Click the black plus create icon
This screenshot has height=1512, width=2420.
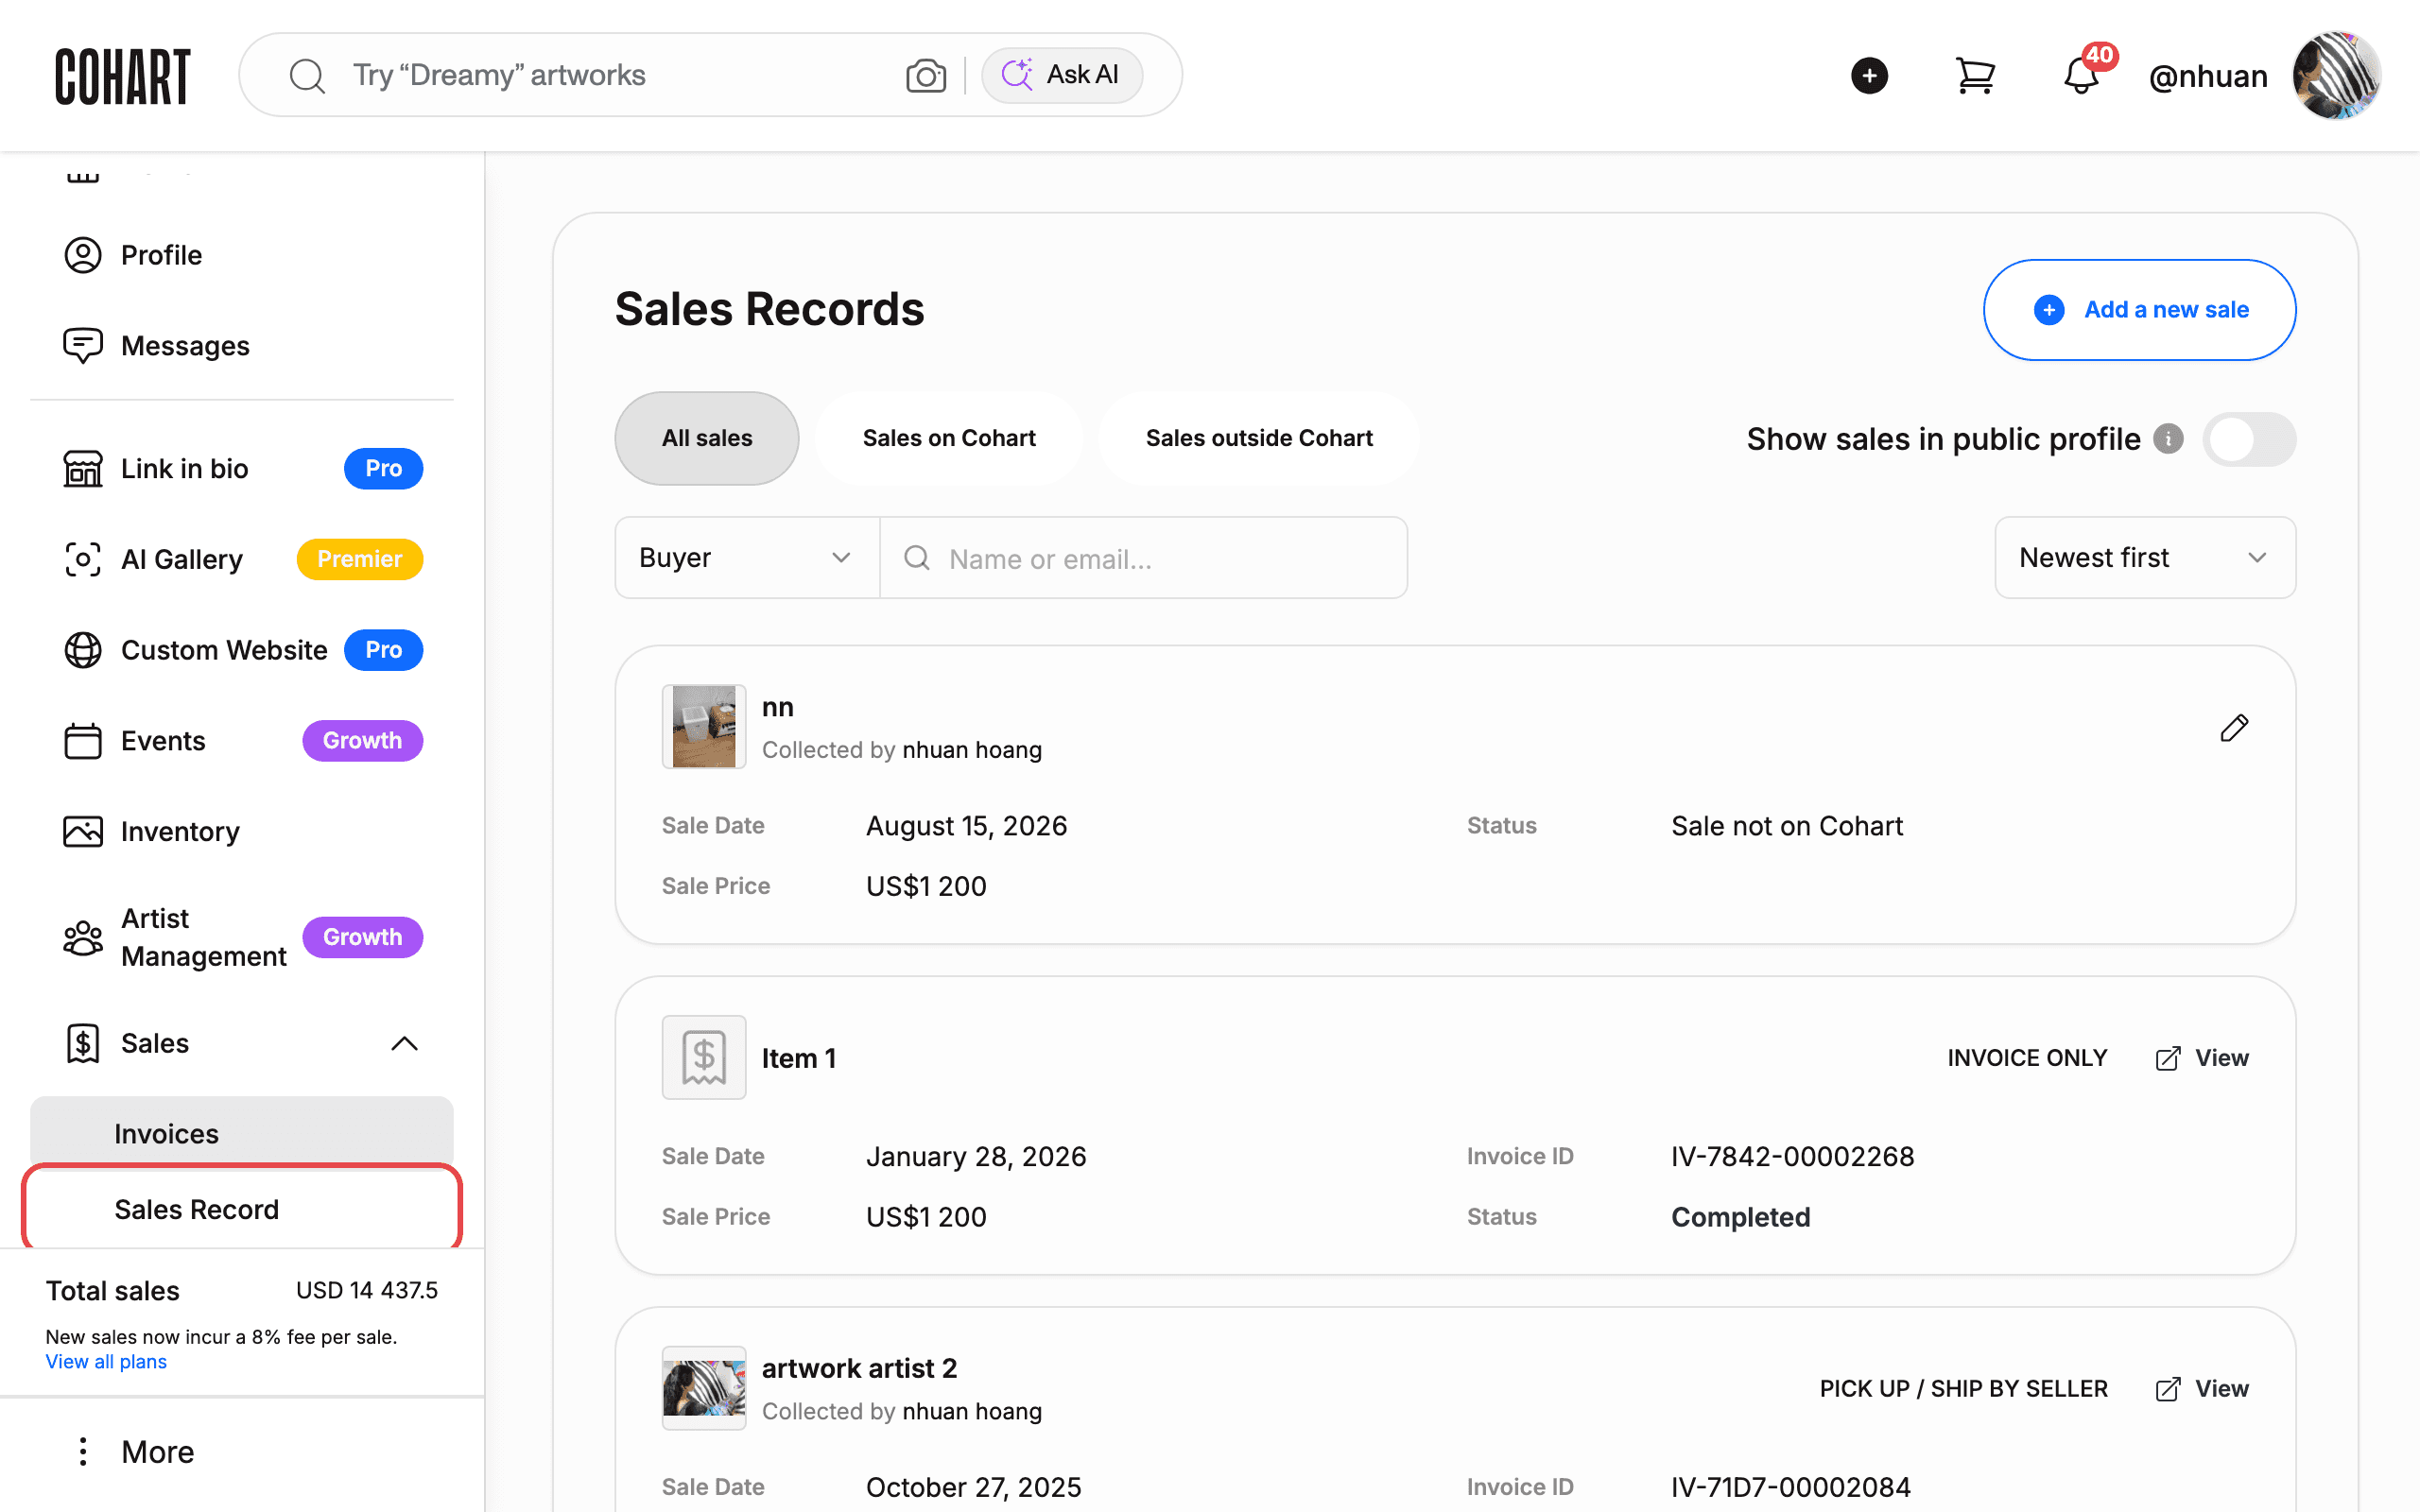tap(1869, 76)
